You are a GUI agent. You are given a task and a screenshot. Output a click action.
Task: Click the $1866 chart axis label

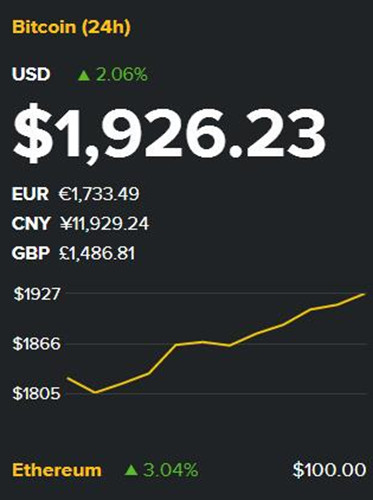click(37, 344)
